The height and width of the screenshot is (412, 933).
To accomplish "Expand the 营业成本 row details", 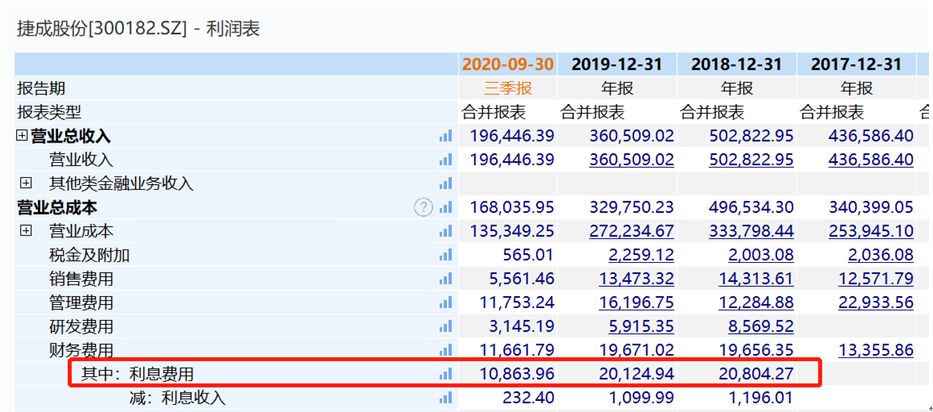I will [27, 231].
